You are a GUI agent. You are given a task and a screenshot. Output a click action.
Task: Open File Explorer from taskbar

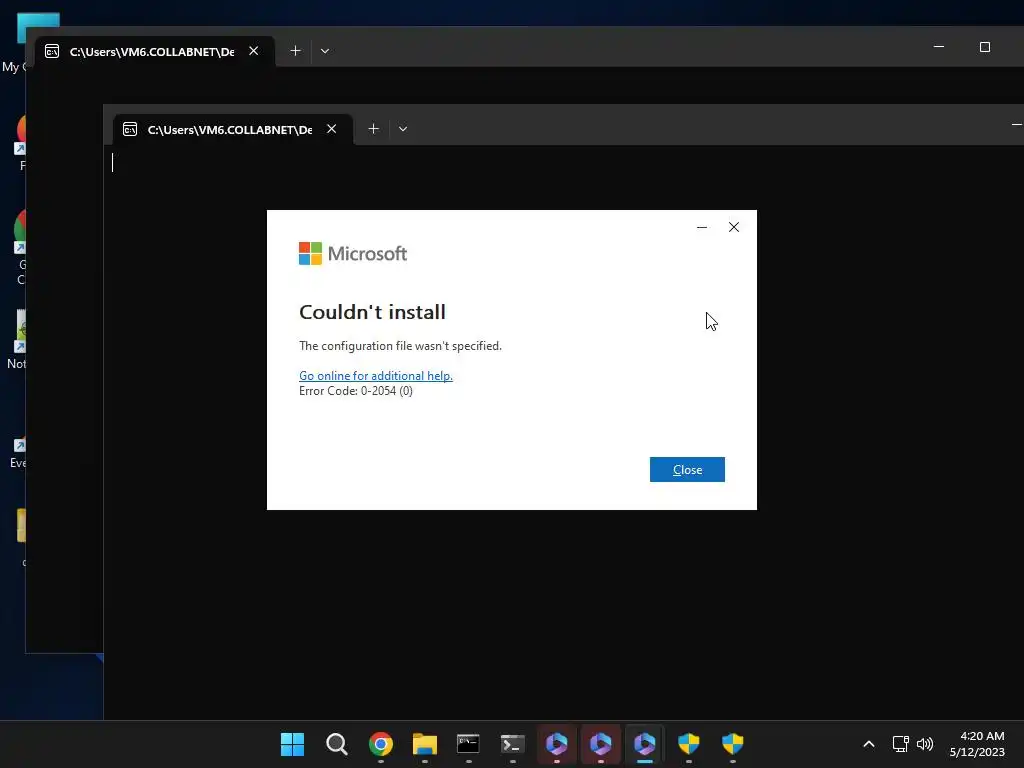click(424, 744)
